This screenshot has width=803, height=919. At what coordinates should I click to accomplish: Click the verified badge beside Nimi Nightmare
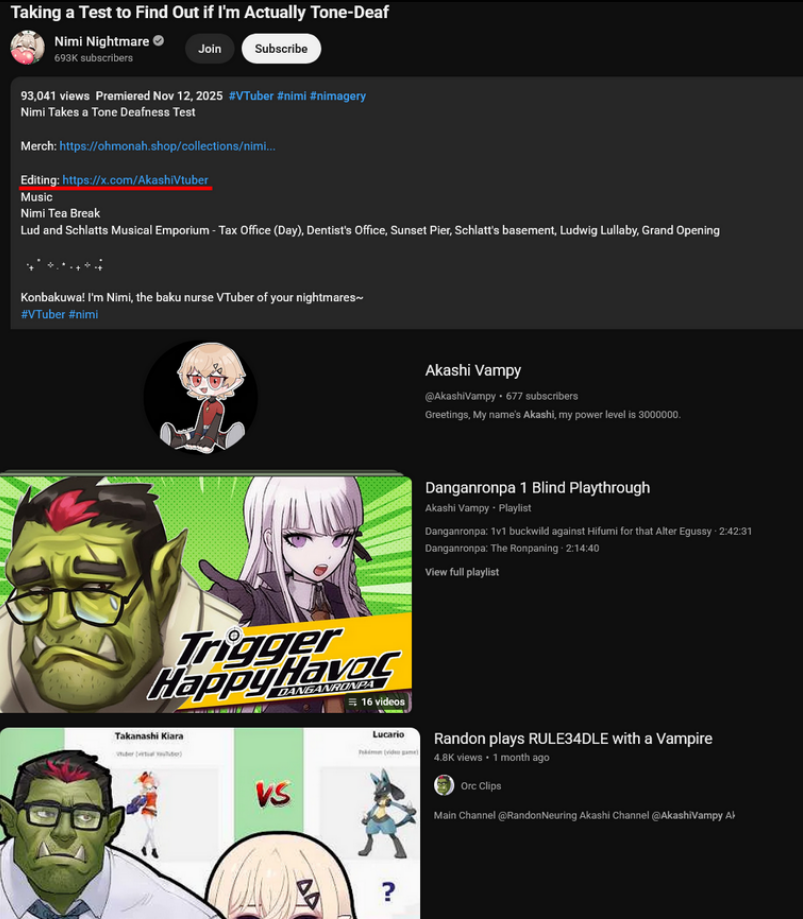pyautogui.click(x=159, y=41)
